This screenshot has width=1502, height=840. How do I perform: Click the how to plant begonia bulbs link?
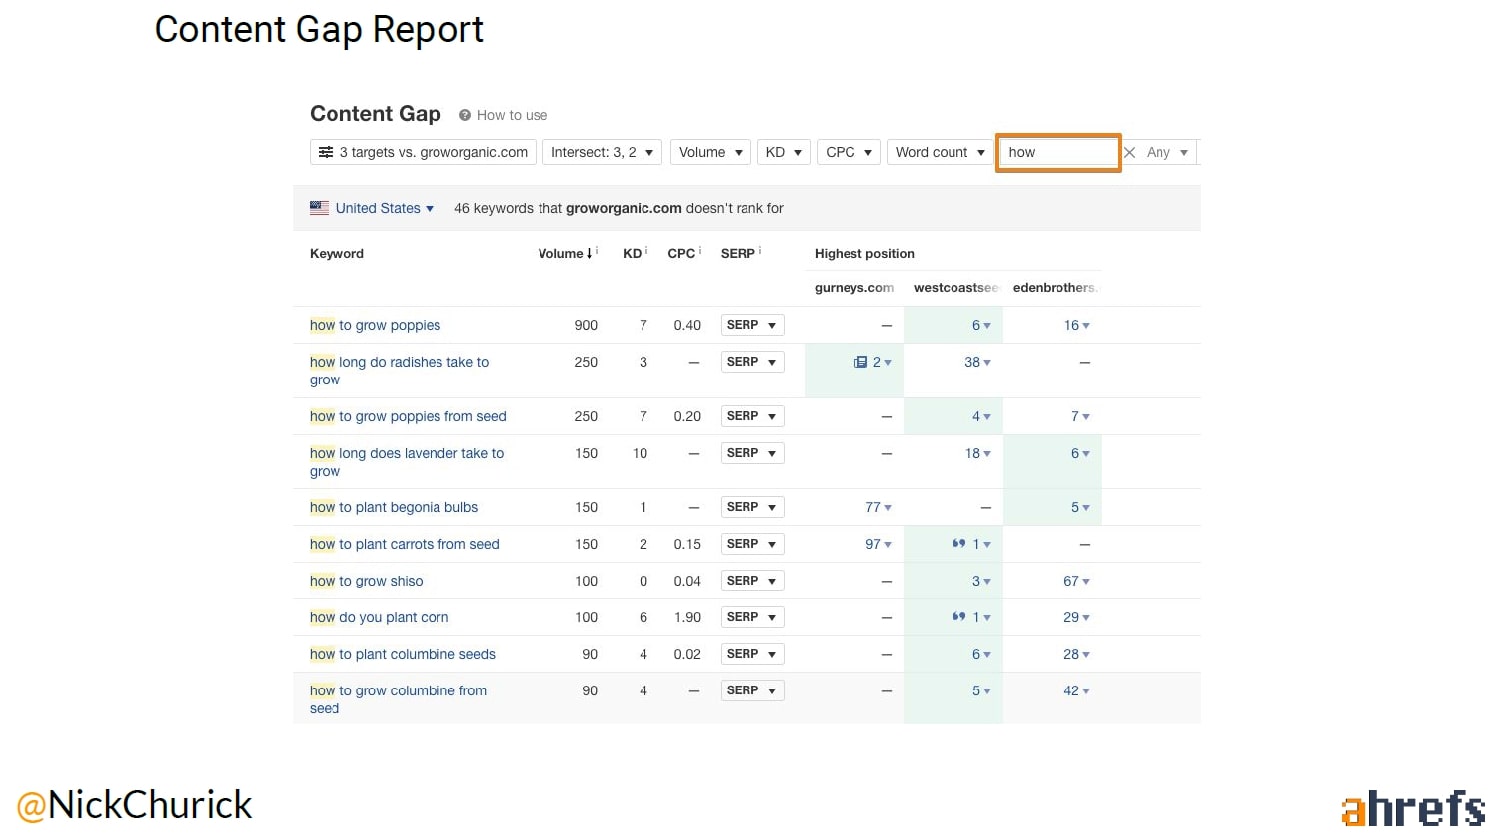point(394,507)
